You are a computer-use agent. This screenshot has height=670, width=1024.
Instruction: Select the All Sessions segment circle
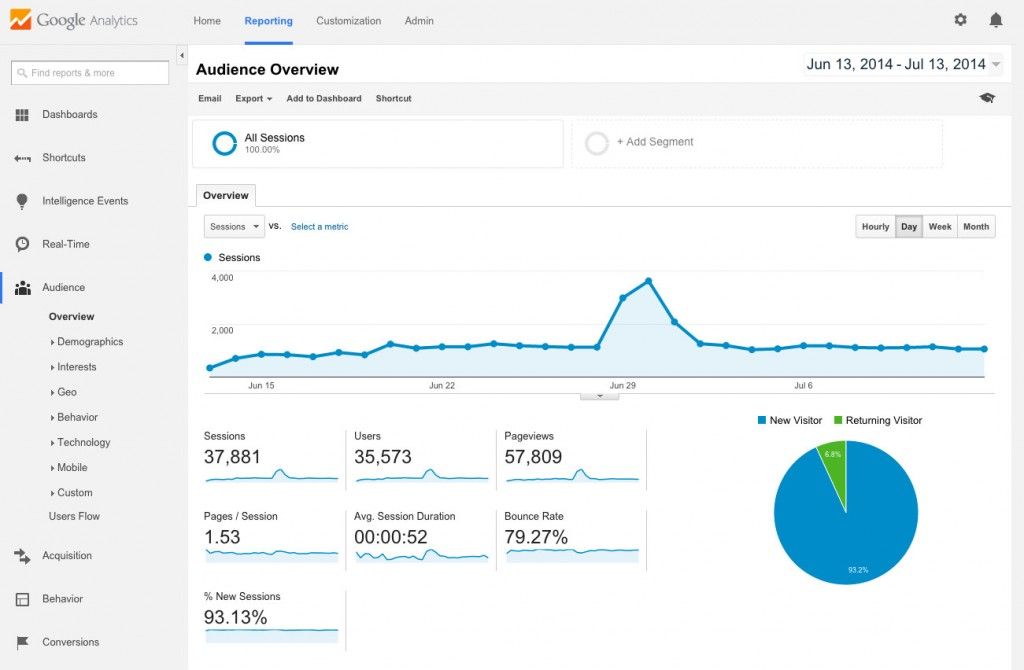224,143
